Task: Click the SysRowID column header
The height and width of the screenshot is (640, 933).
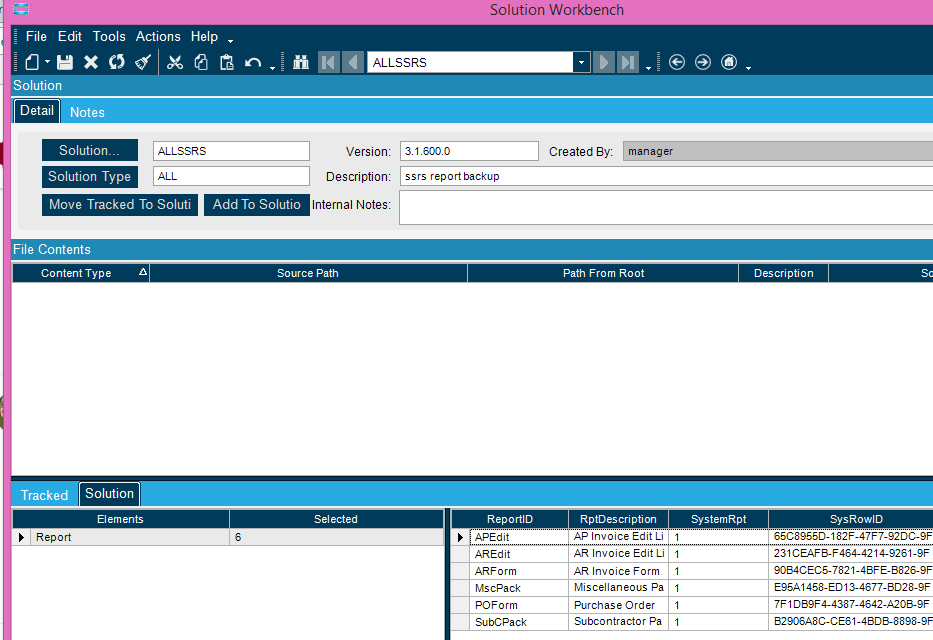Action: (x=851, y=519)
